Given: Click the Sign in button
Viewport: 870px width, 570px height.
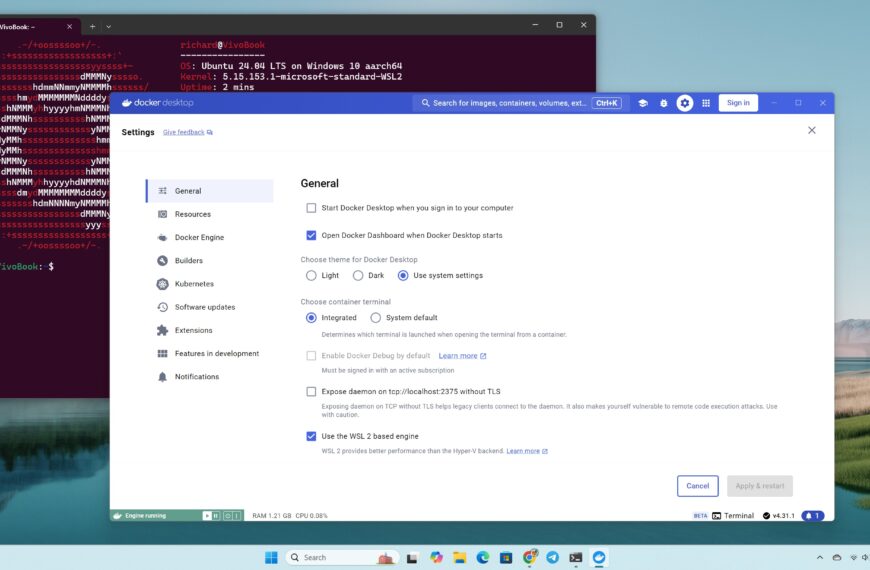Looking at the screenshot, I should (x=738, y=103).
